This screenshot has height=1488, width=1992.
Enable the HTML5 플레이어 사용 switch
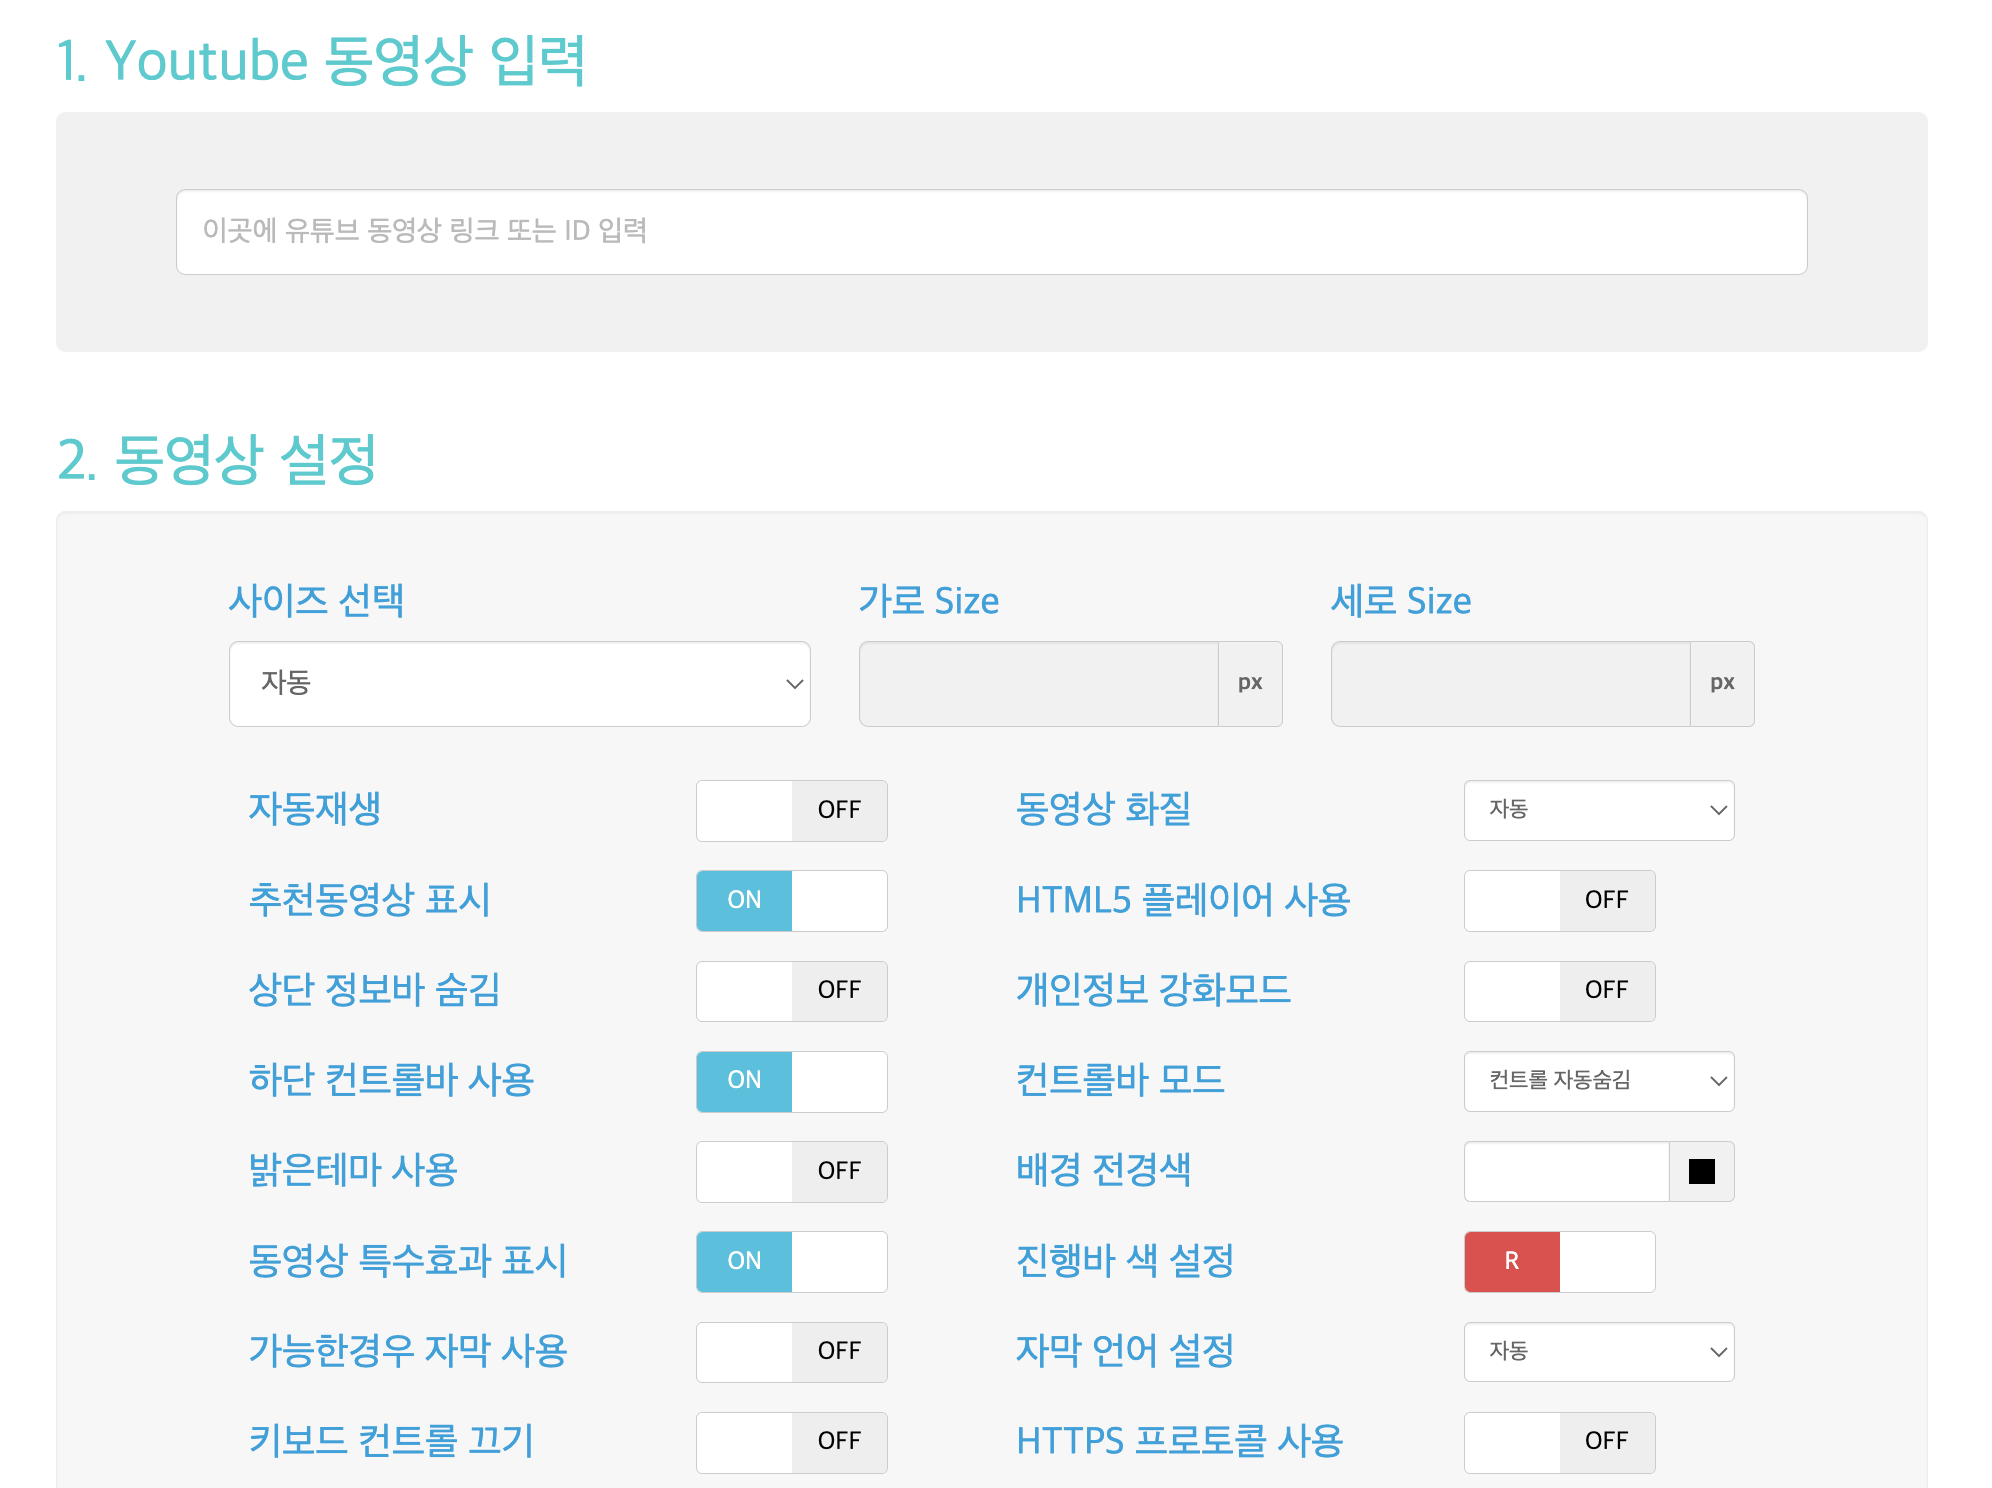click(x=1558, y=900)
